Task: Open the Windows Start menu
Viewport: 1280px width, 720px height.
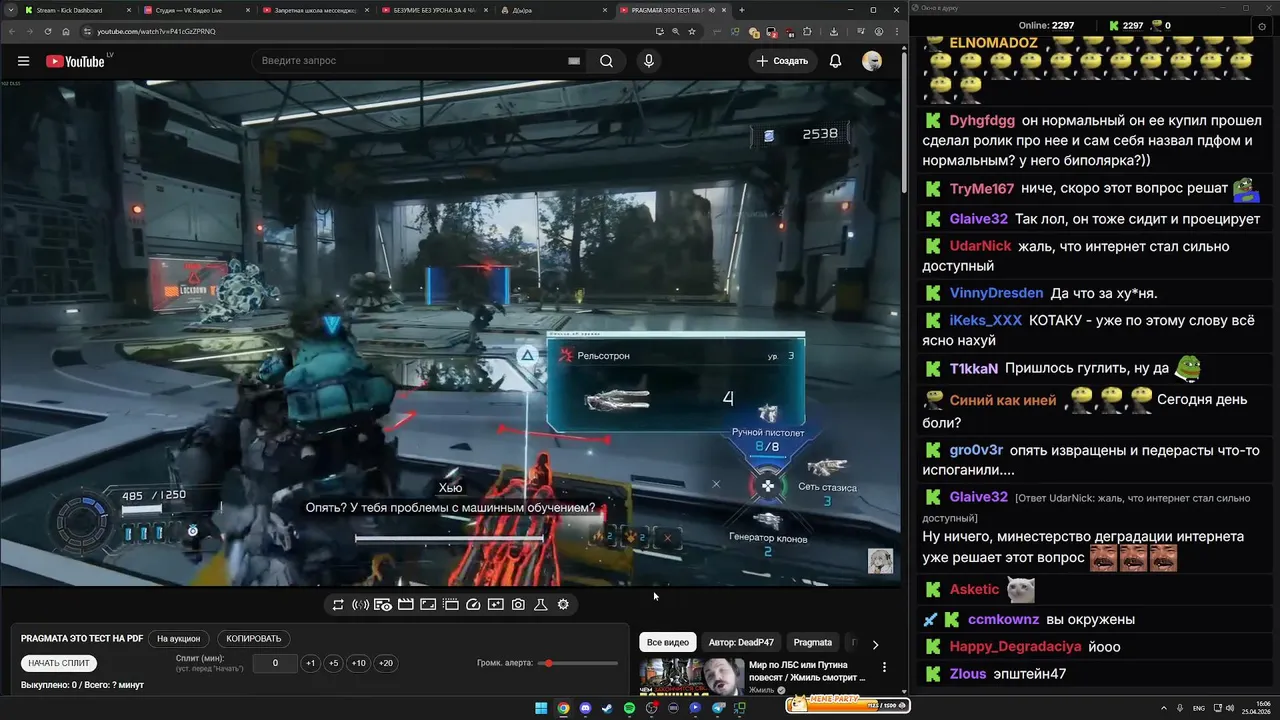Action: coord(541,708)
